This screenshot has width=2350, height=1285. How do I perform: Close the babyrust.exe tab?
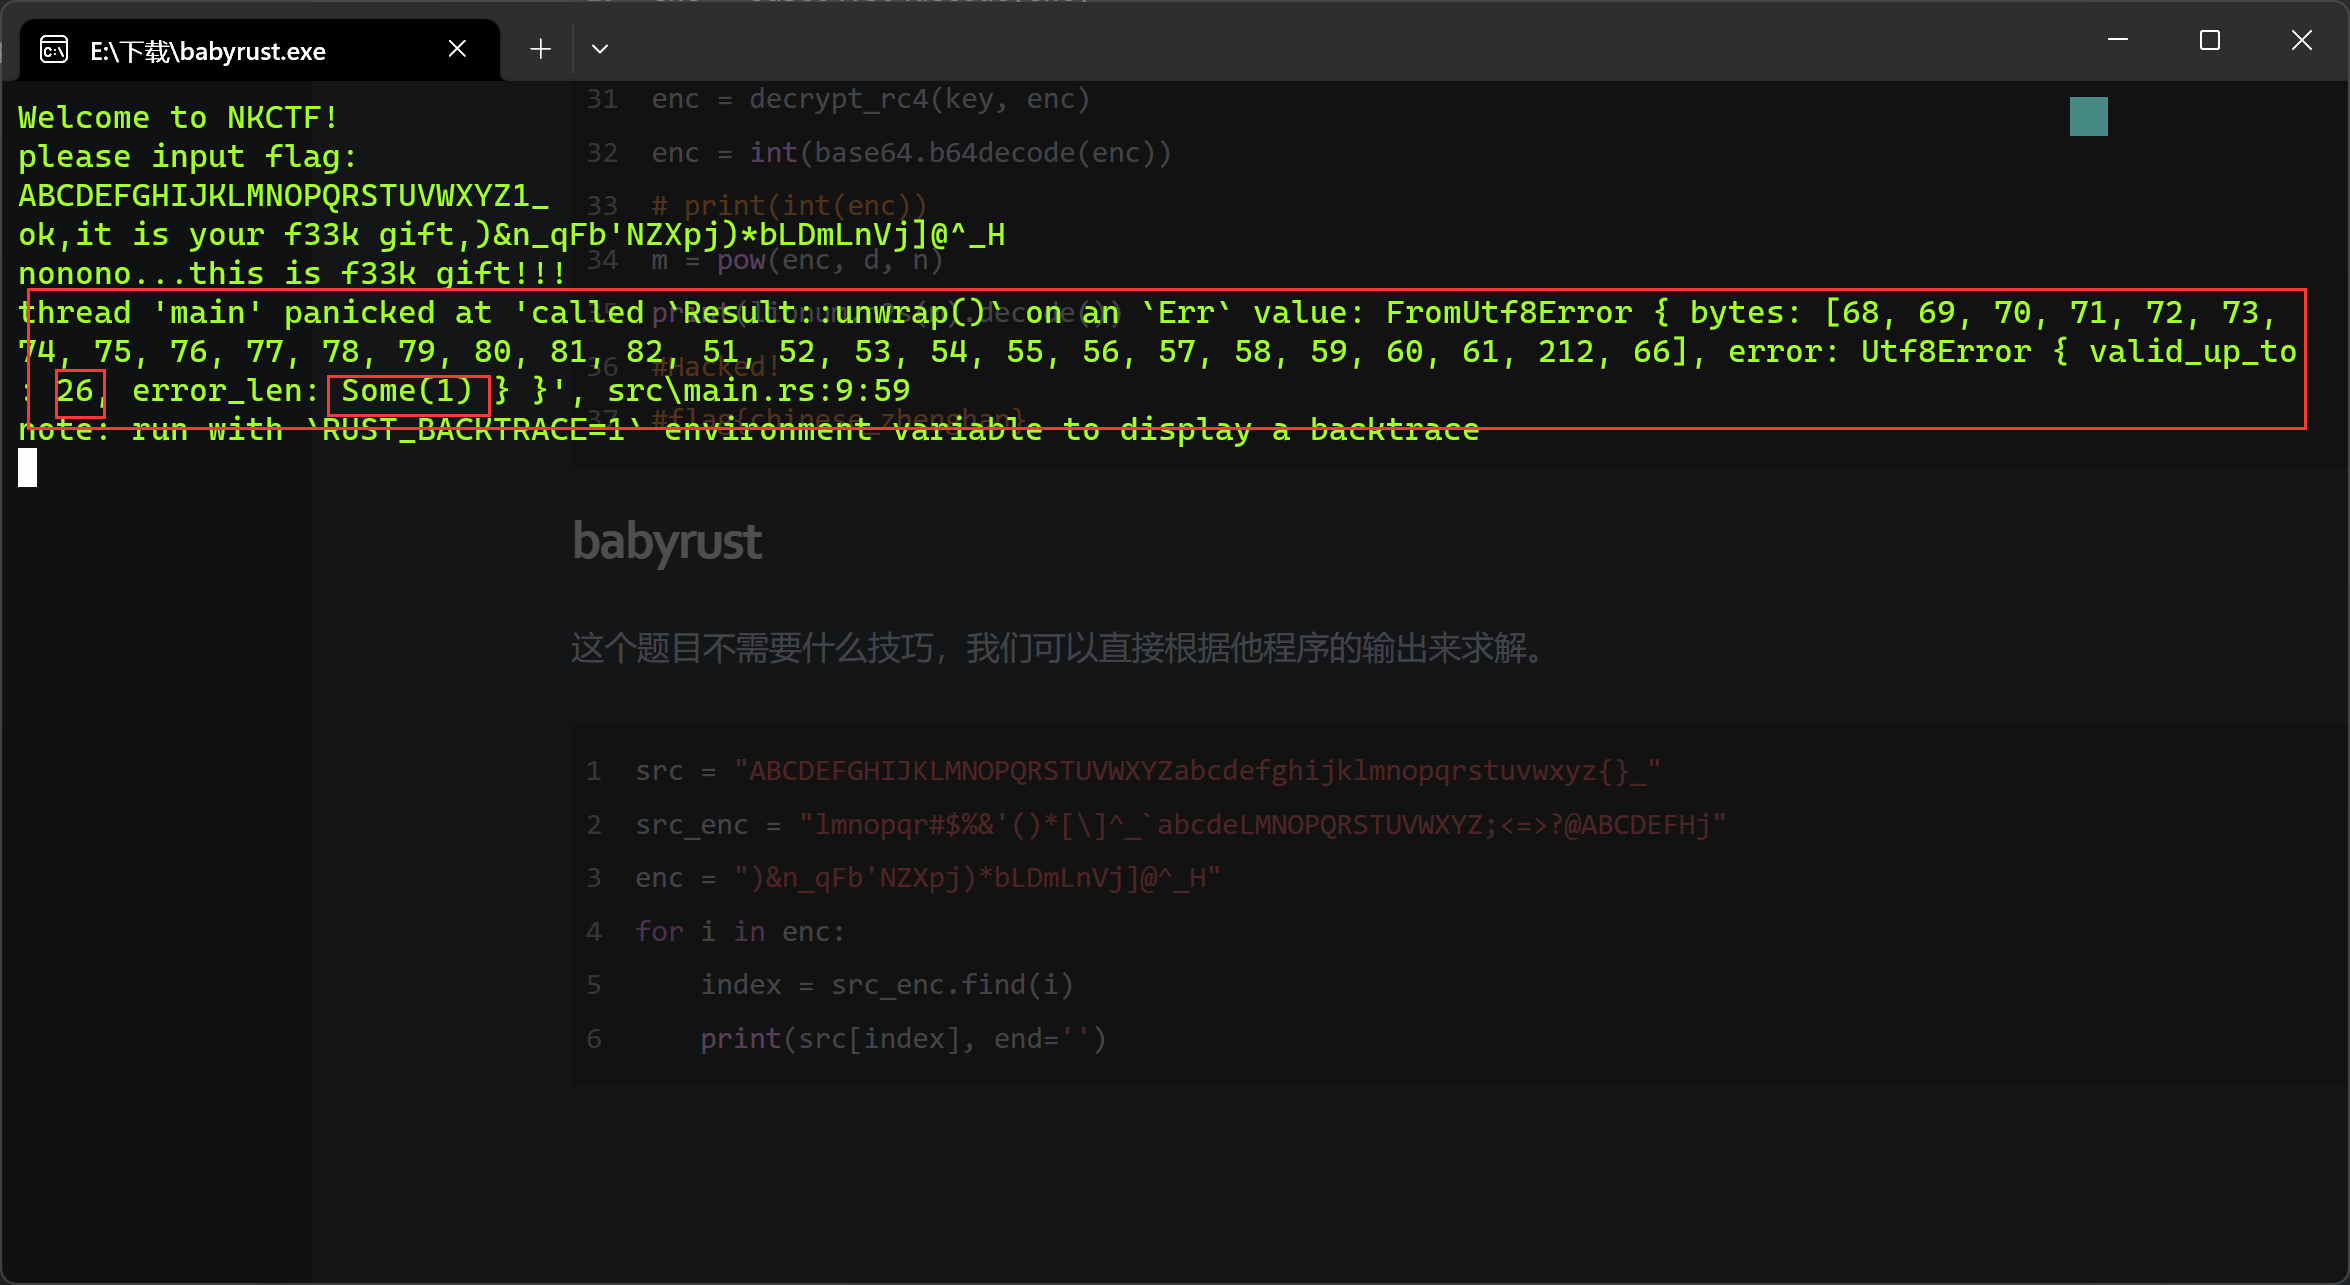[457, 49]
